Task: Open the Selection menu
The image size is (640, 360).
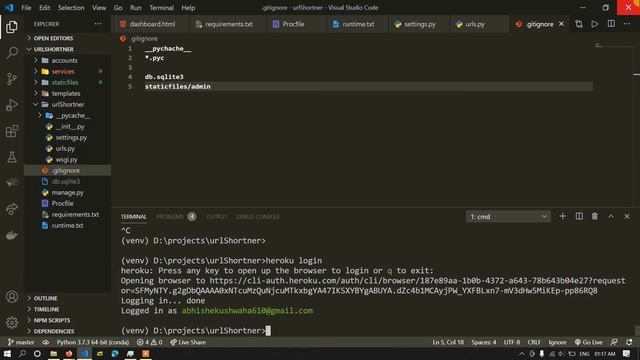Action: [x=71, y=8]
